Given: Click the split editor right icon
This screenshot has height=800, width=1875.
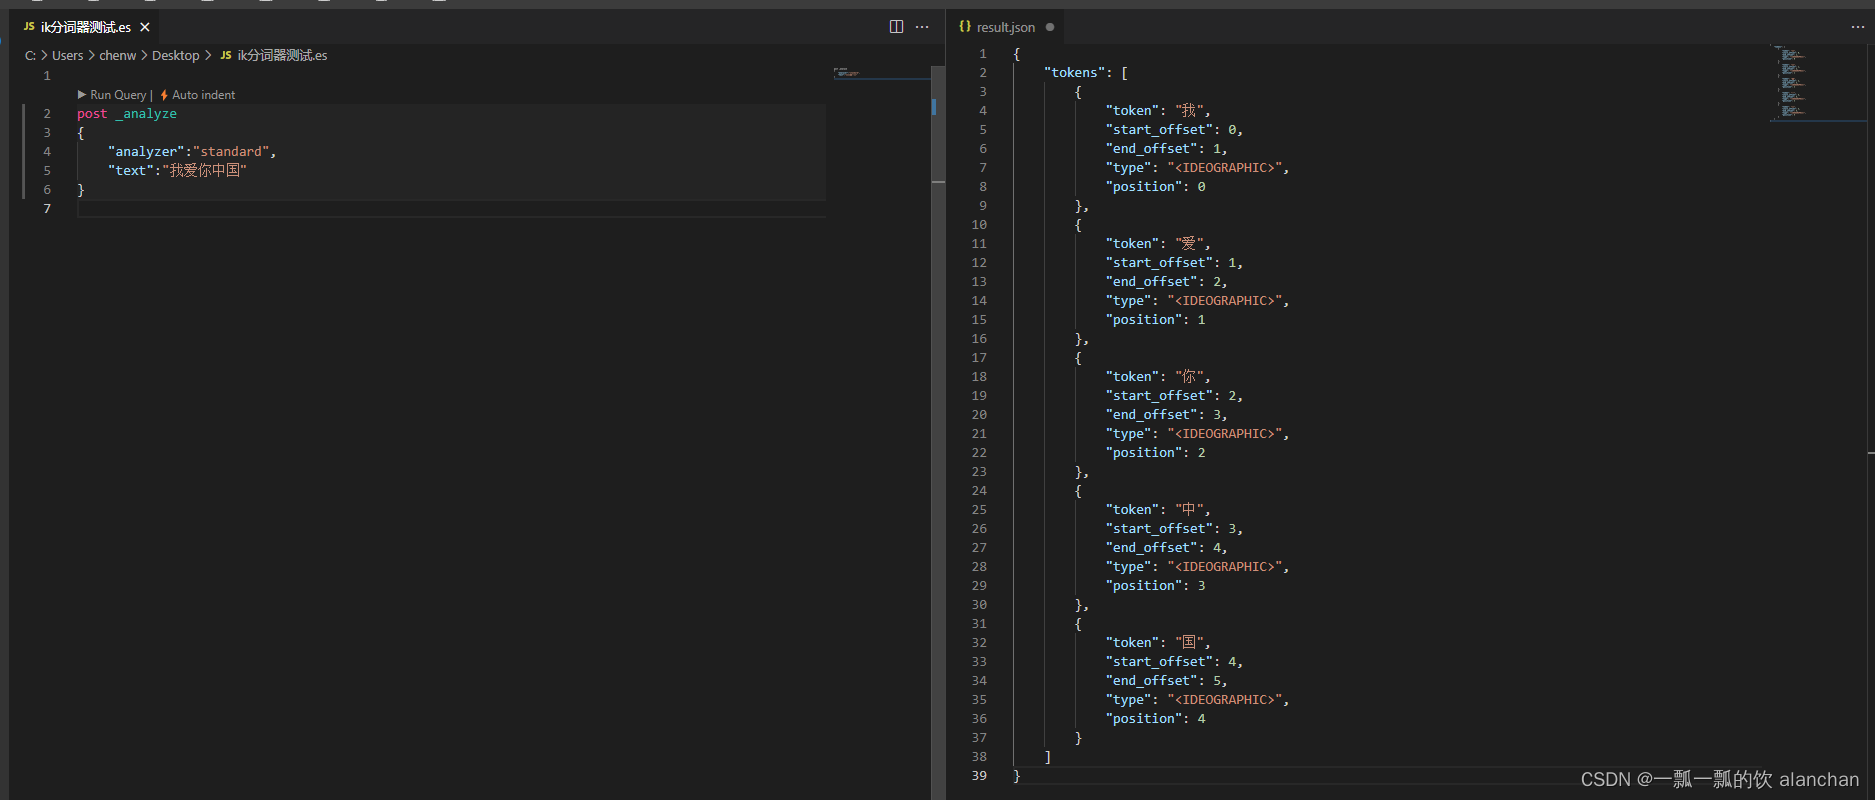Looking at the screenshot, I should tap(896, 27).
